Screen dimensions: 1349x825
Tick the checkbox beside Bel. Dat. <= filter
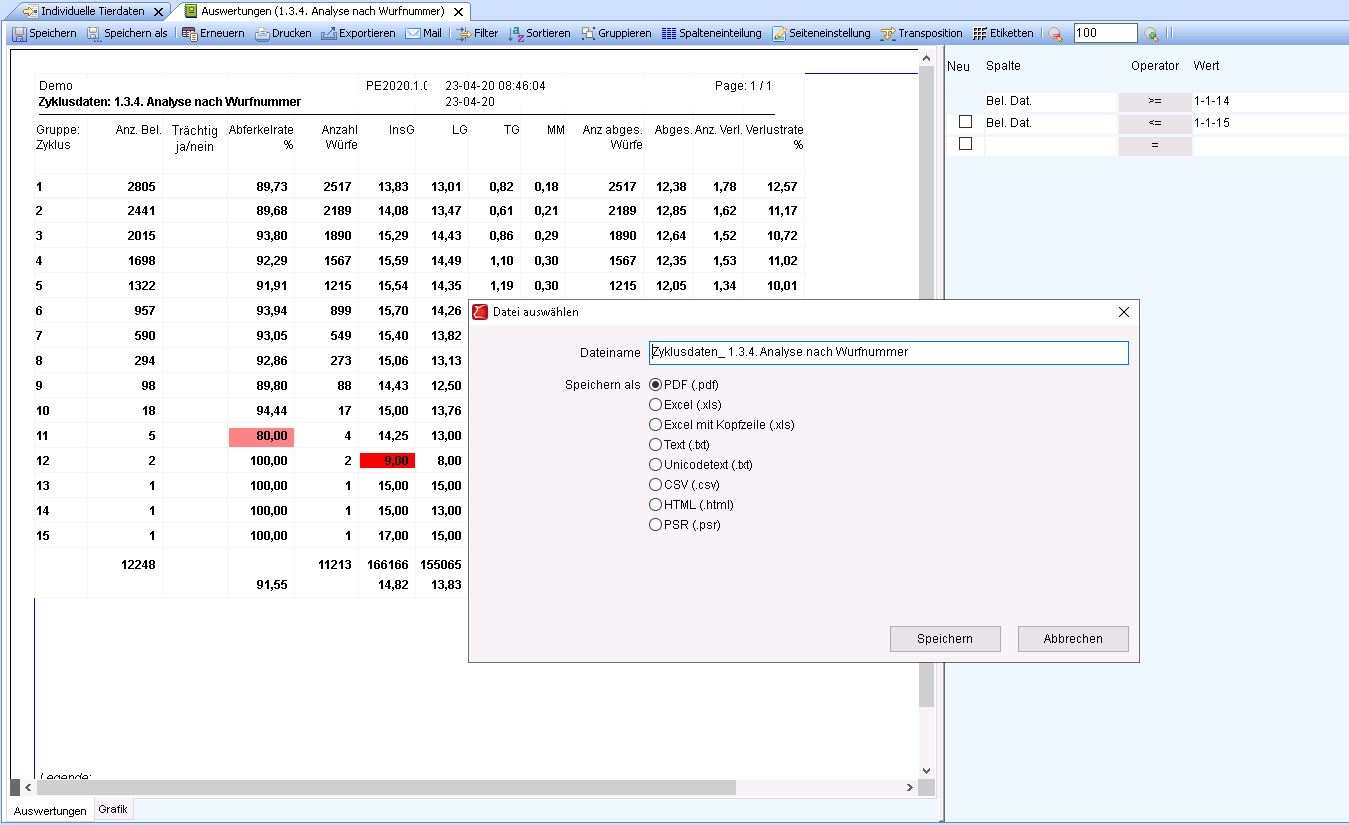[x=965, y=122]
